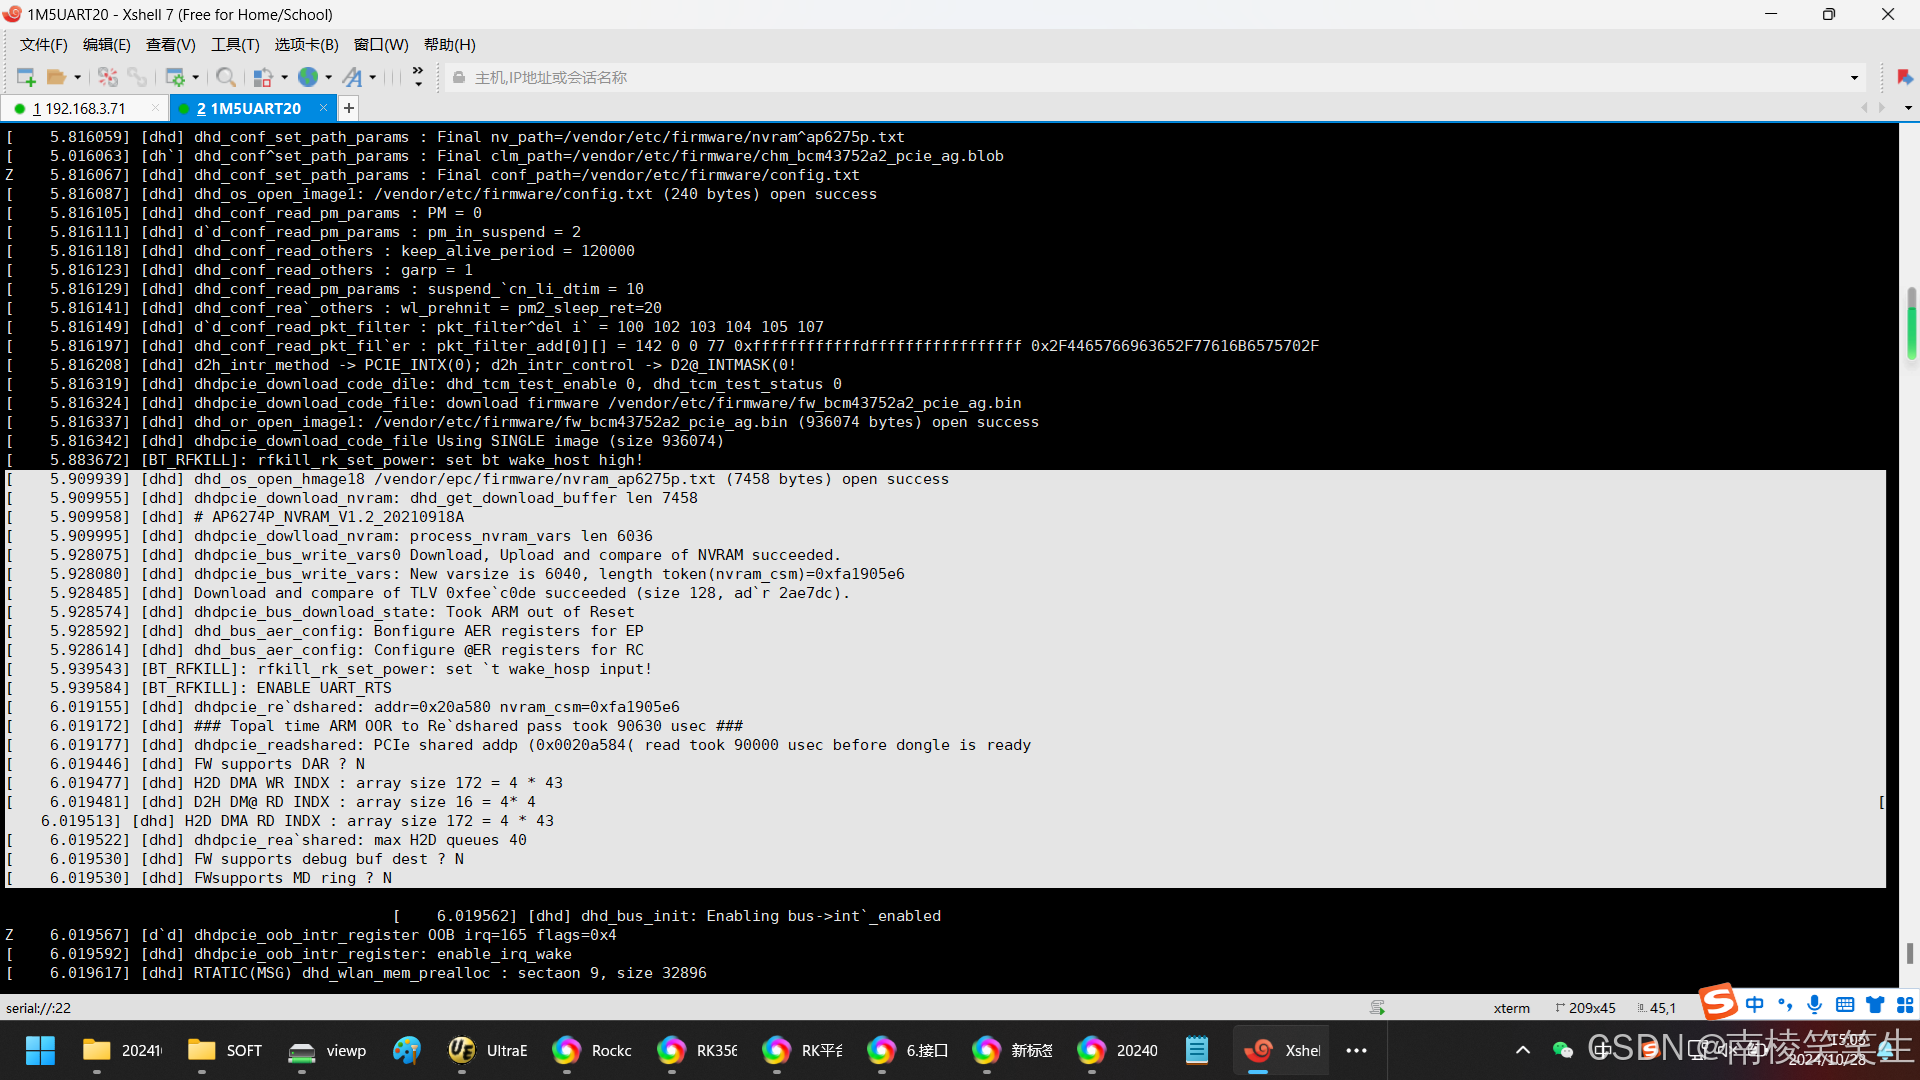
Task: Click the Find magnifier icon
Action: coord(226,77)
